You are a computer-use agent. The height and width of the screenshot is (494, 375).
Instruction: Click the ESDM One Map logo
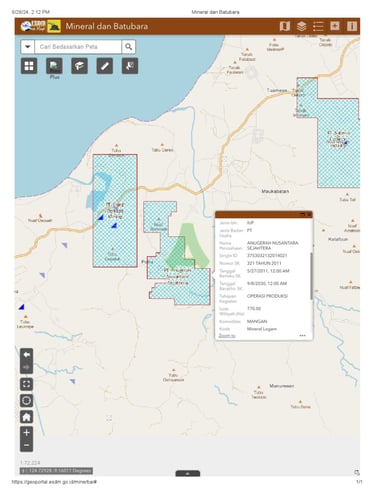coord(33,26)
